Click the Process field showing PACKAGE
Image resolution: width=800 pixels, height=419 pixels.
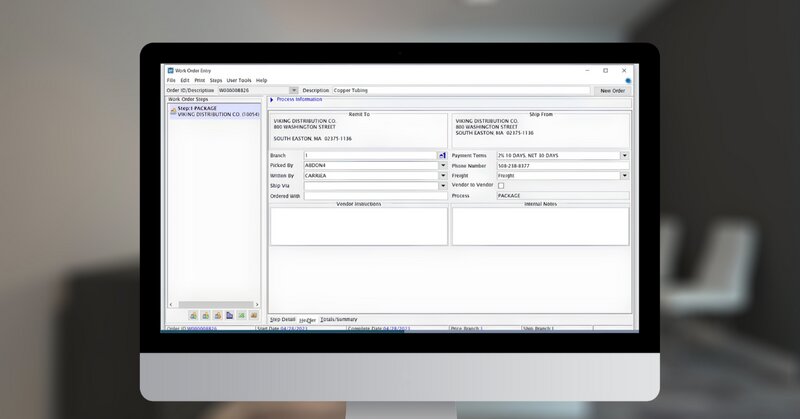tap(563, 195)
